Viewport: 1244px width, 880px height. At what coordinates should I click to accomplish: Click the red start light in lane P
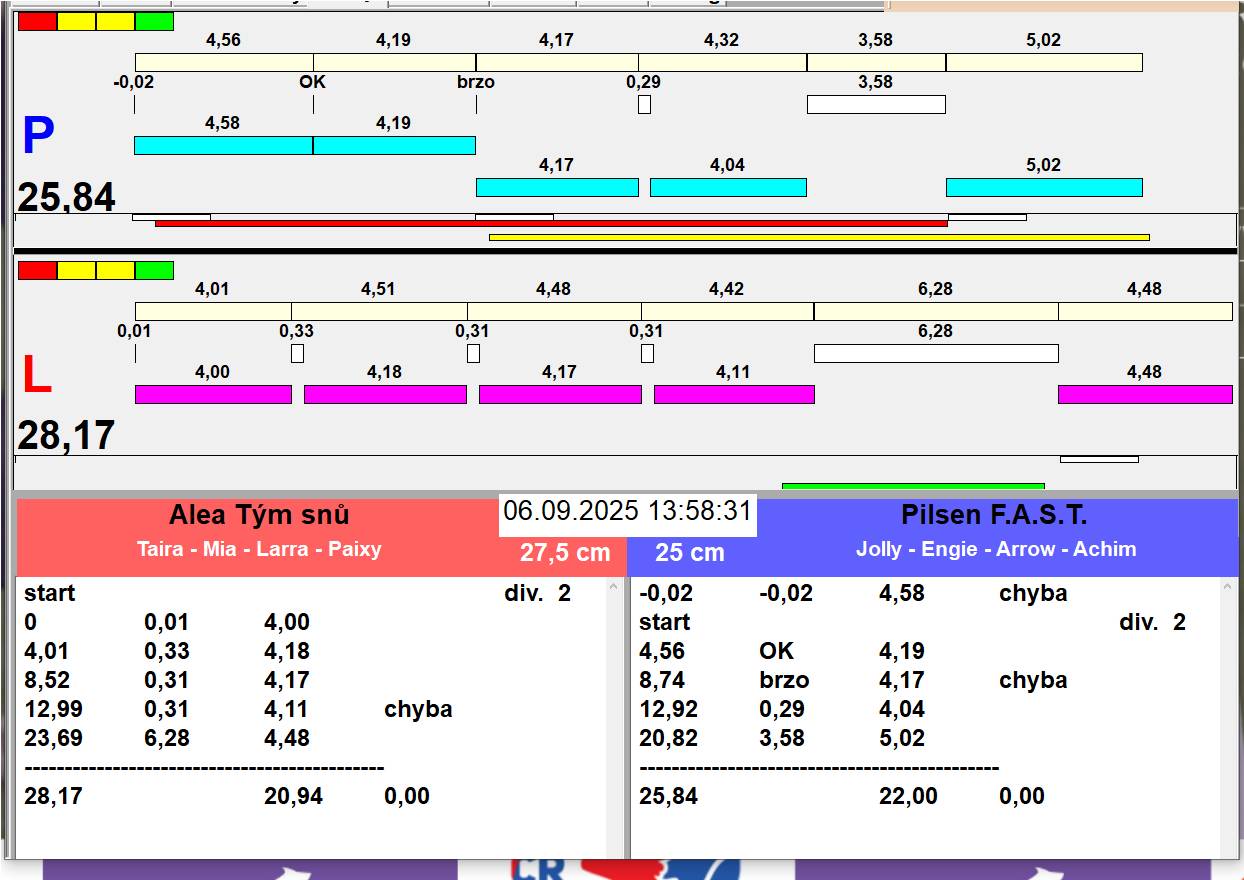coord(38,21)
